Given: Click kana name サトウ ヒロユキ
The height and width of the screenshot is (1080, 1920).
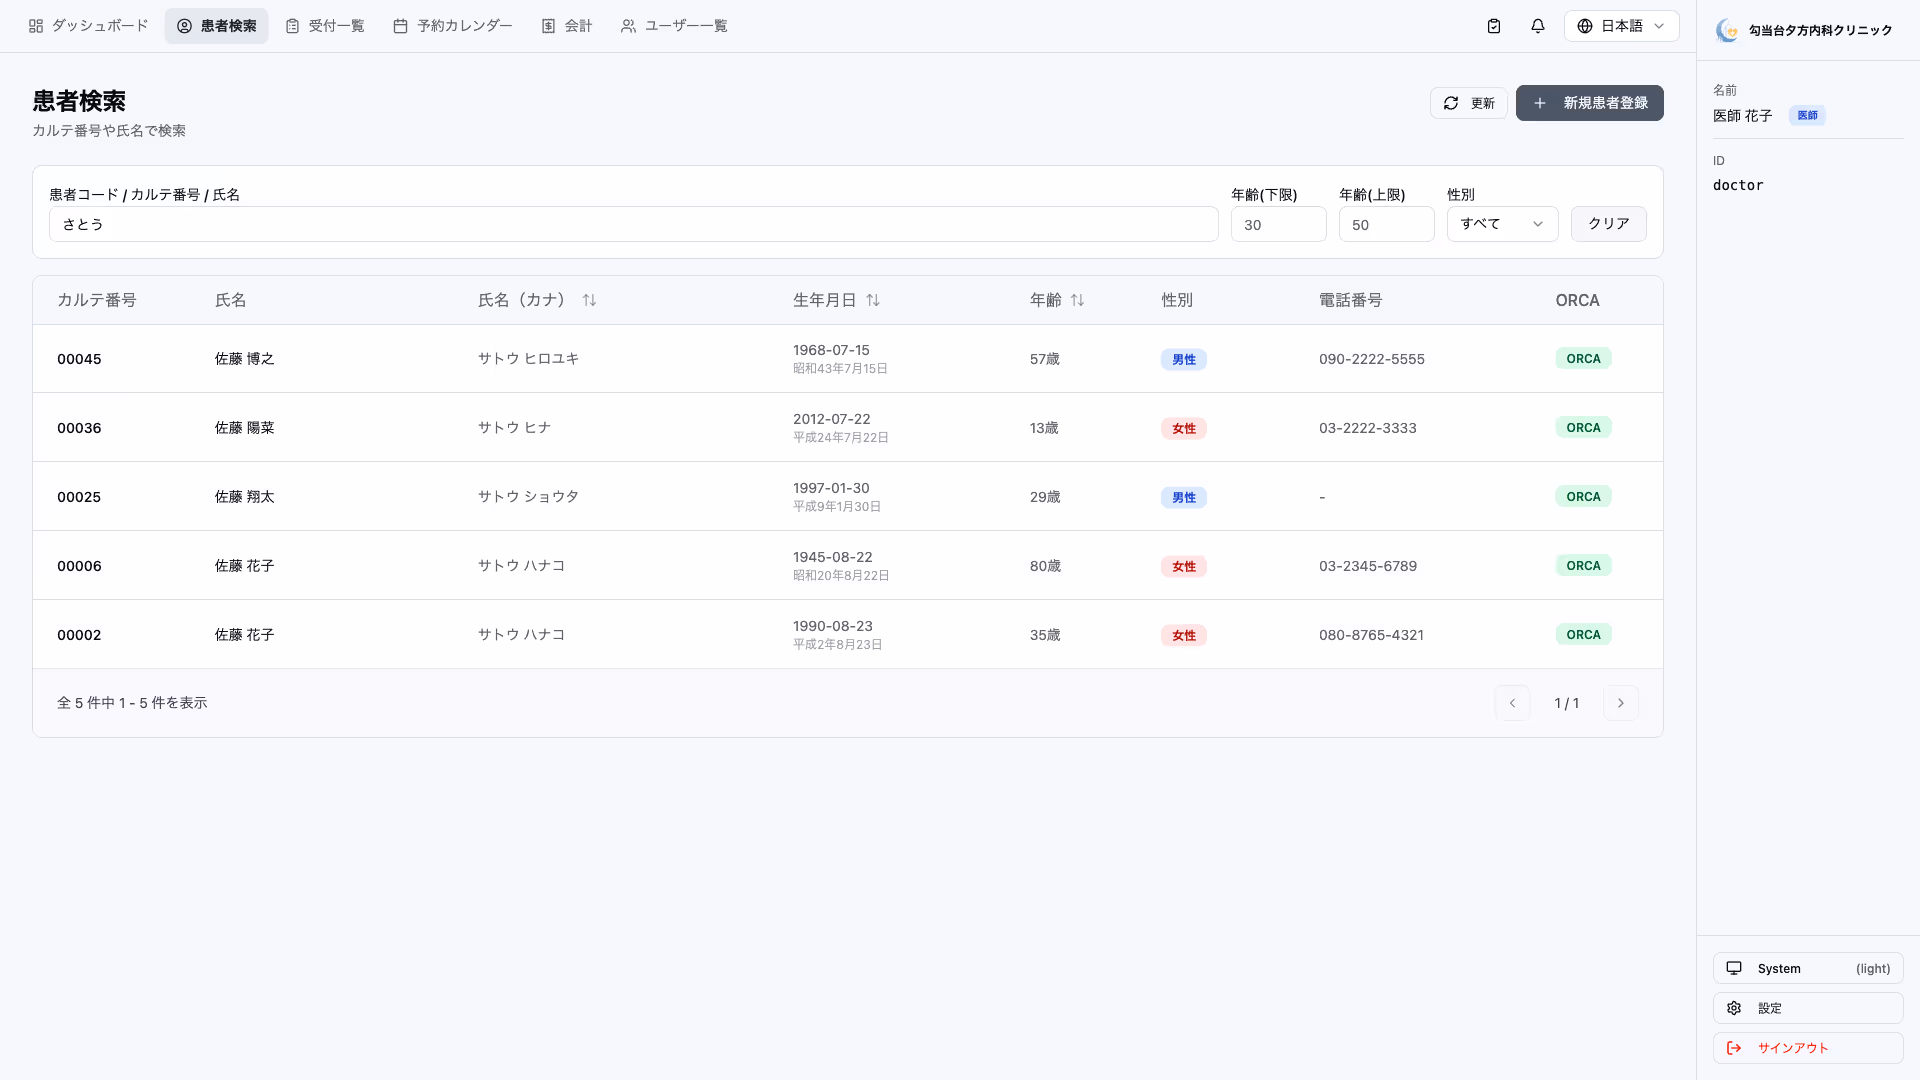Looking at the screenshot, I should tap(528, 359).
